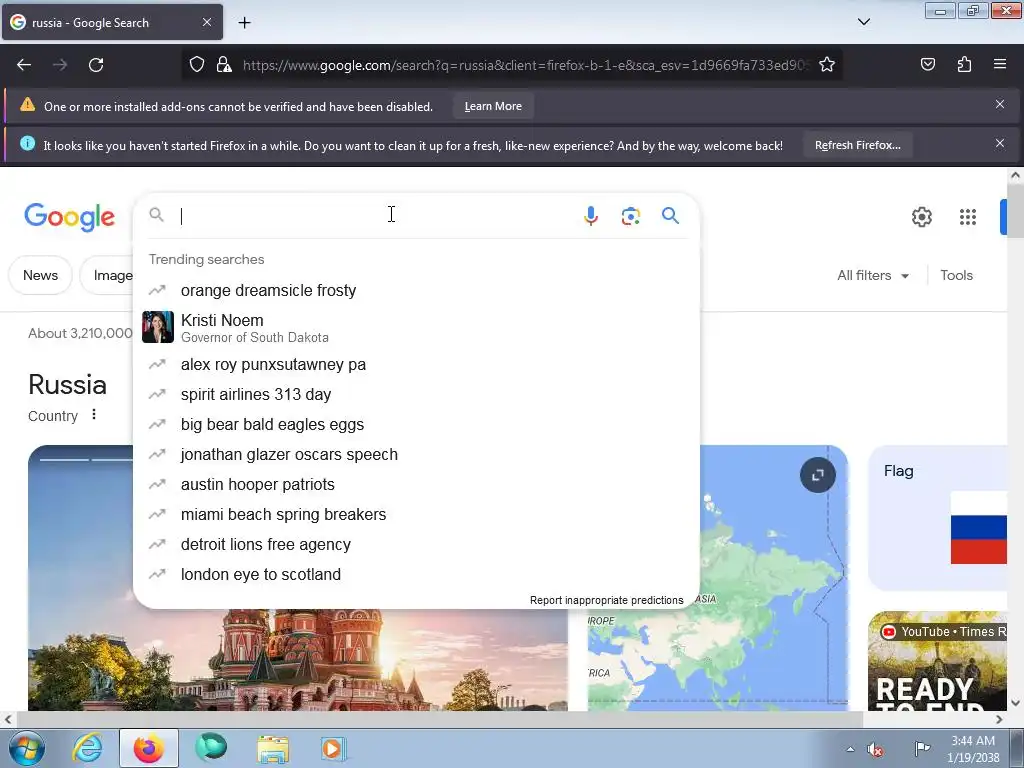Open Windows Explorer folder from taskbar
The width and height of the screenshot is (1024, 768).
(273, 748)
